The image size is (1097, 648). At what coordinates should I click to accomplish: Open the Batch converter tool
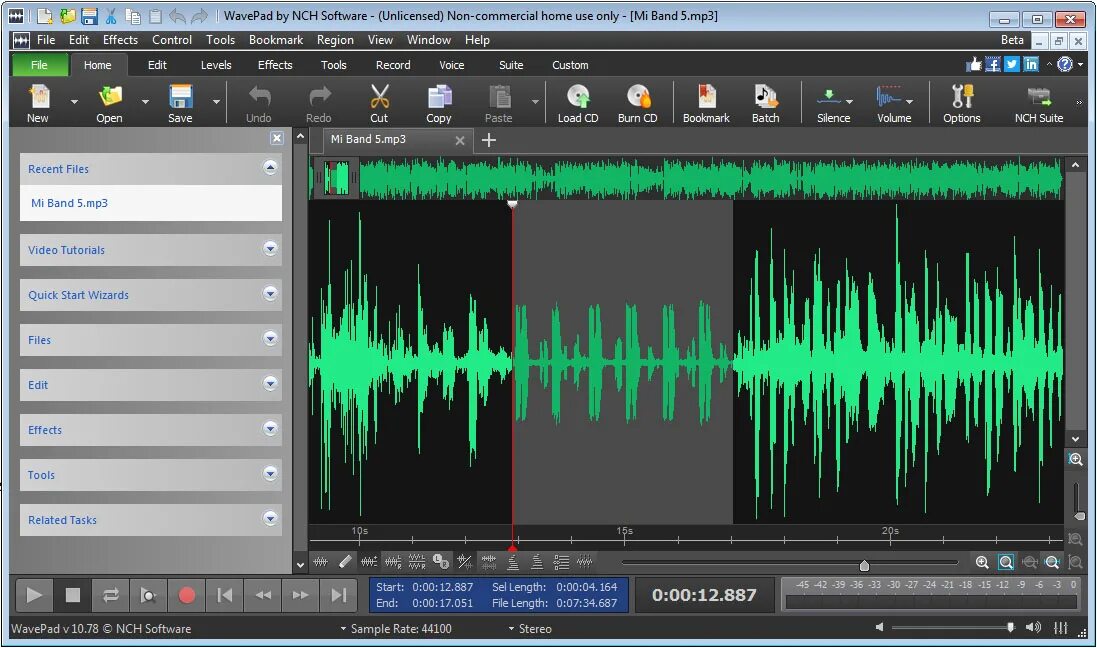pyautogui.click(x=765, y=103)
